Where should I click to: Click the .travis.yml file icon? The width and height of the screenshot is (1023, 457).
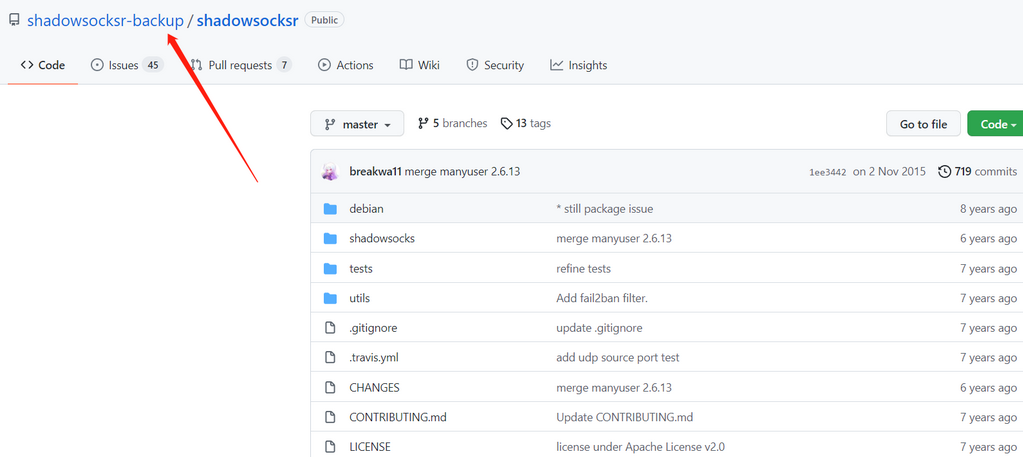[x=330, y=358]
